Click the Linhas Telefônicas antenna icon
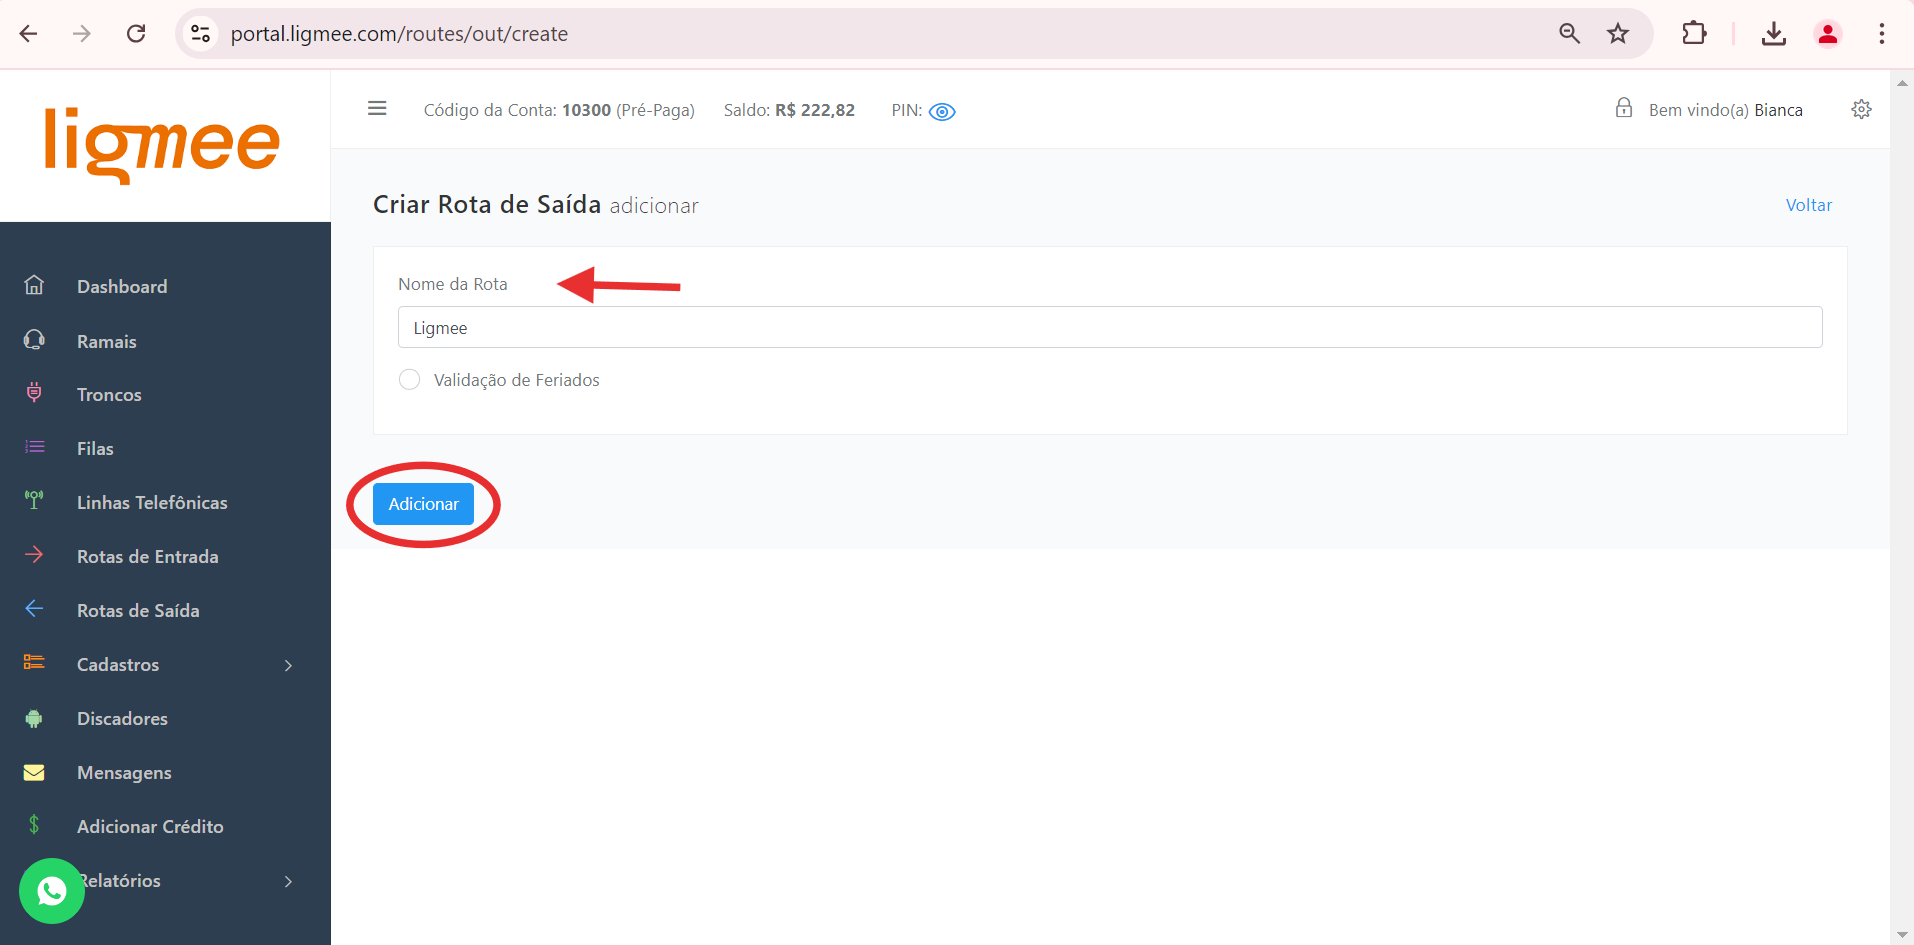This screenshot has width=1914, height=945. [34, 500]
